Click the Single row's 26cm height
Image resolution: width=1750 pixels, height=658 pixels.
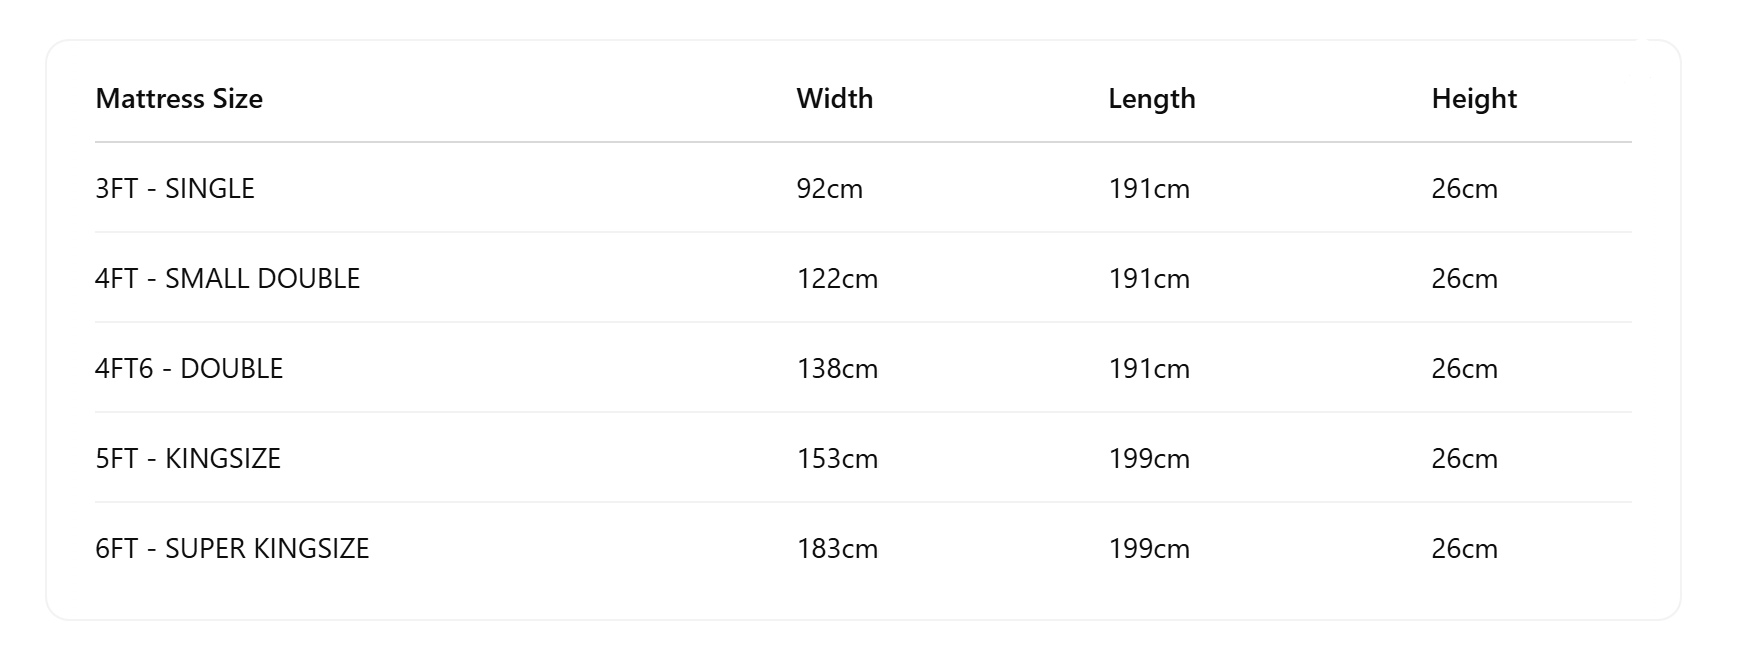tap(1465, 188)
